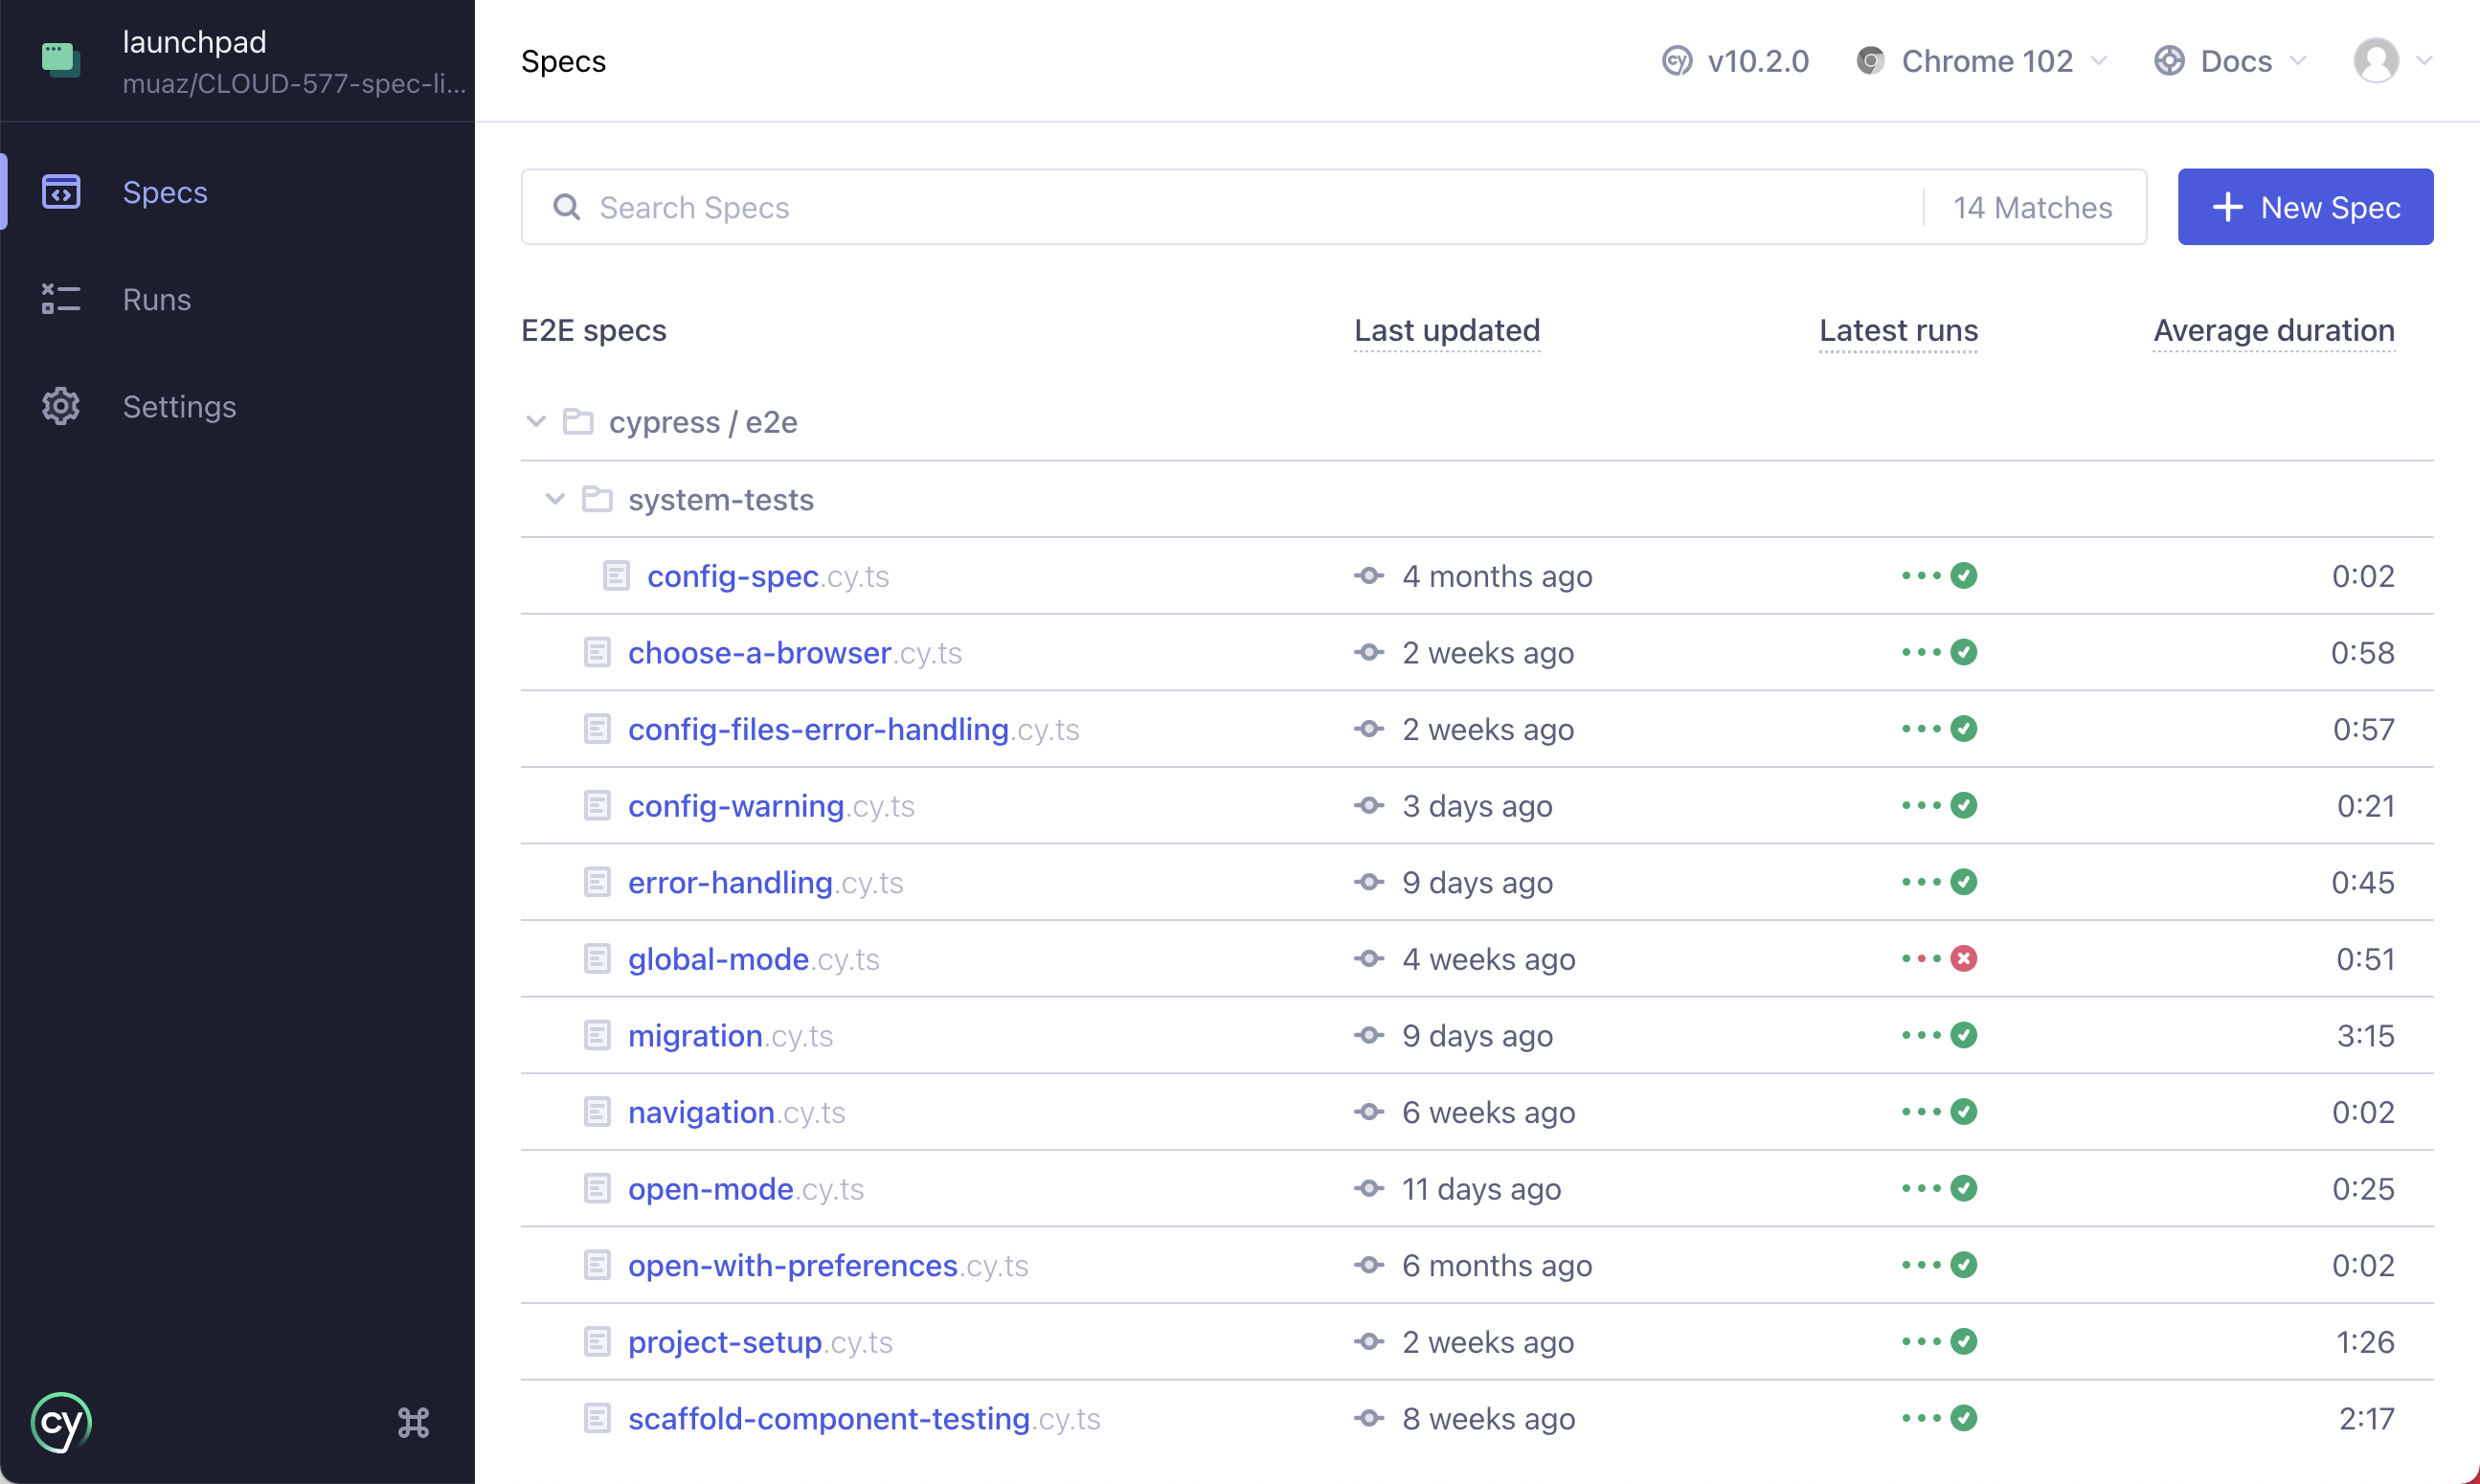
Task: Click the Cypress logo in sidebar
Action: tap(62, 1422)
